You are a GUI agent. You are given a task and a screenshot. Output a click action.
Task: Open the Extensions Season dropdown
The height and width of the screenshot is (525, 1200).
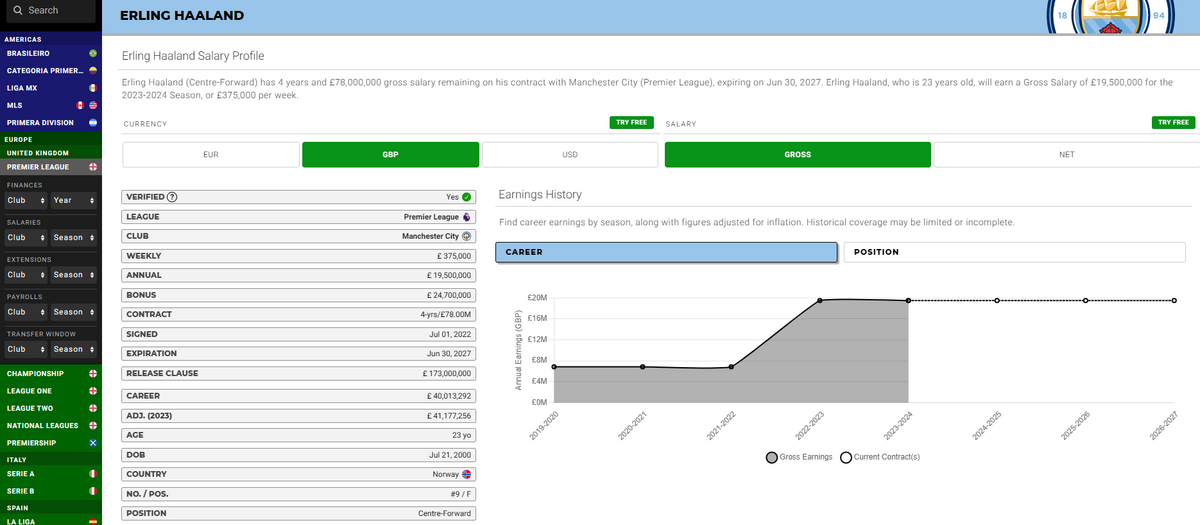pos(74,274)
